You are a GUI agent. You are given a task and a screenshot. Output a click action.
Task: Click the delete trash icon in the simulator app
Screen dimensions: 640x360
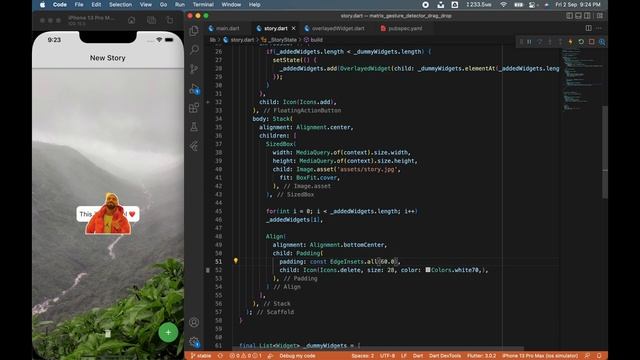(108, 333)
